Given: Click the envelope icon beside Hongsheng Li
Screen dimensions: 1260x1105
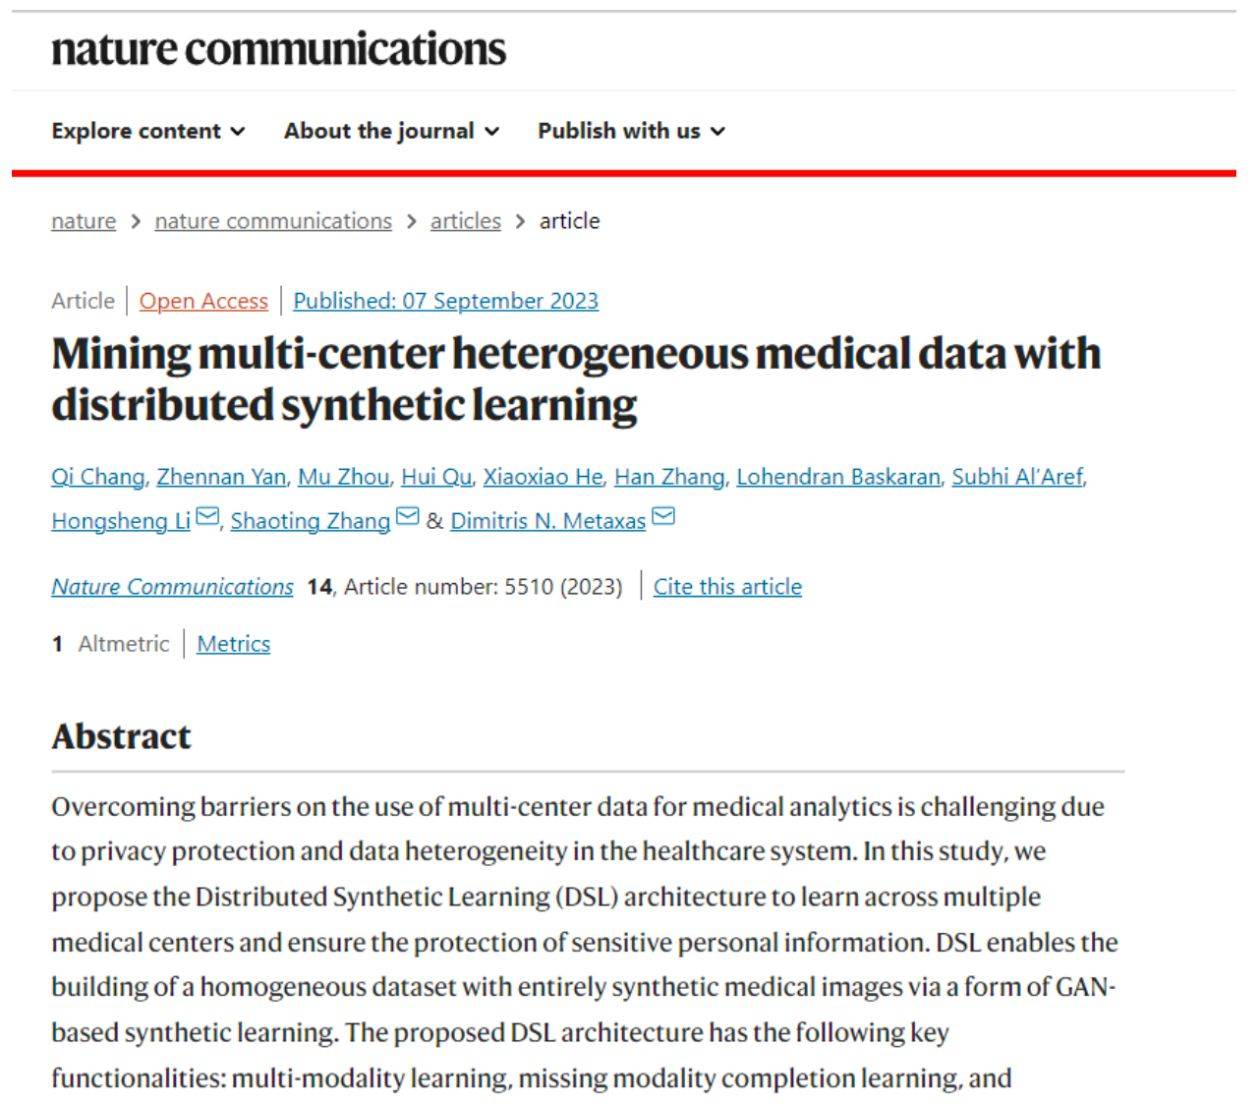Looking at the screenshot, I should (x=207, y=517).
